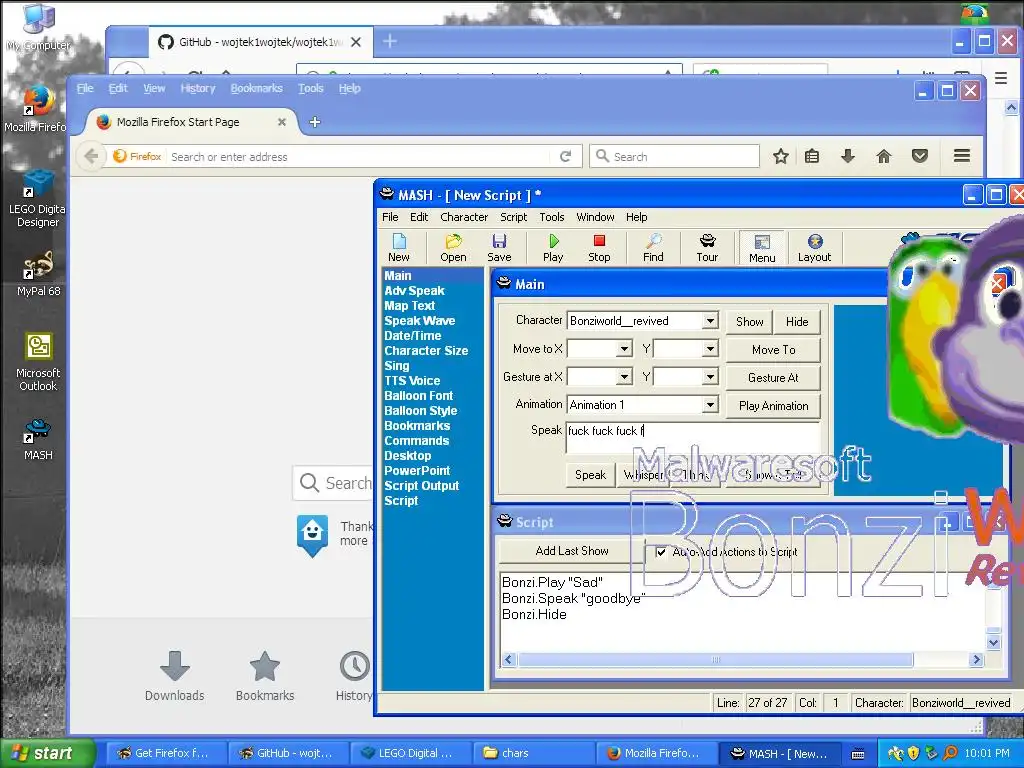Expand the Character dropdown Bonziworld__revived

[710, 321]
